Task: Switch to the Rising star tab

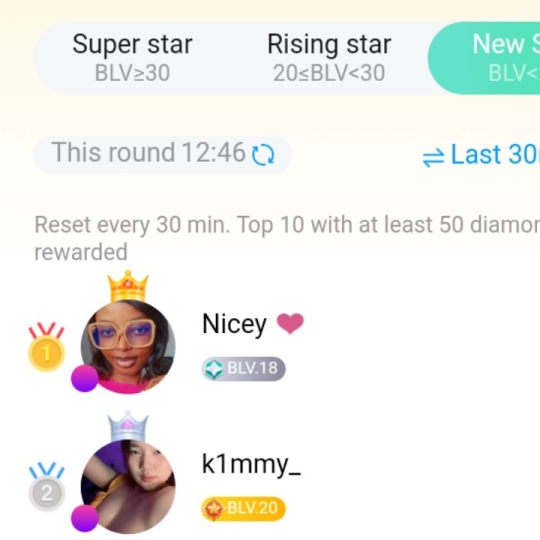Action: point(329,58)
